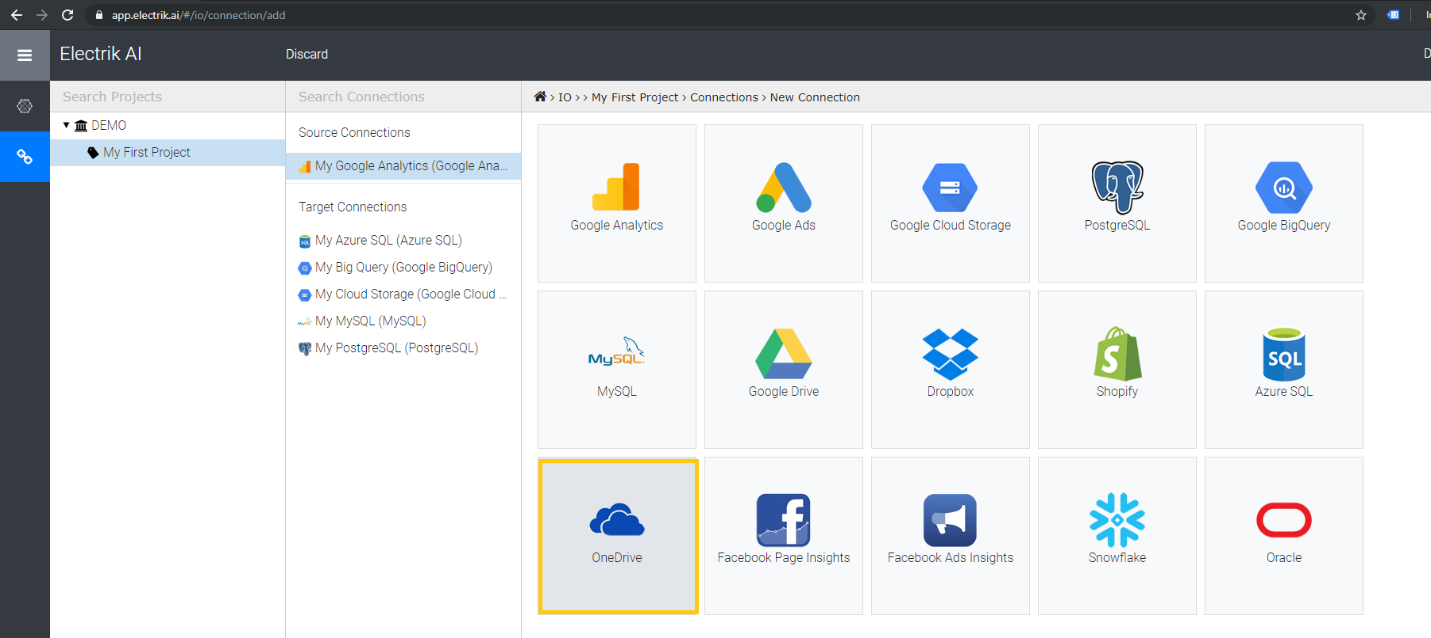Select the Dropbox connector tile
Screen dimensions: 1431x638
click(949, 369)
